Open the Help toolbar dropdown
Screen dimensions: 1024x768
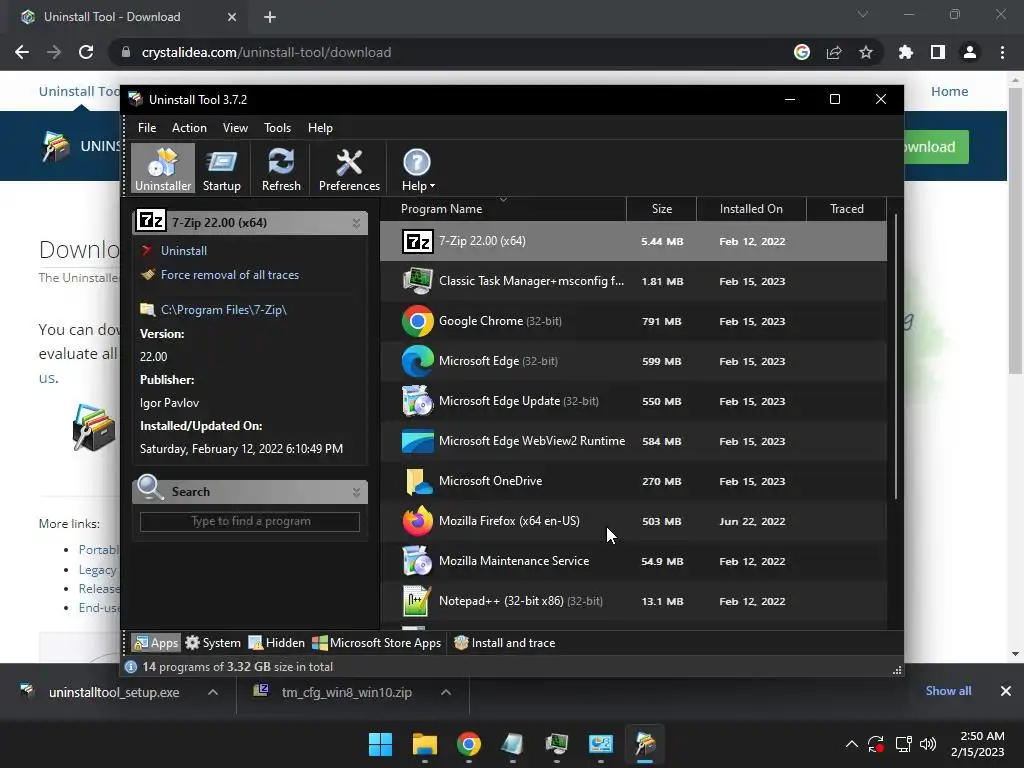(417, 169)
